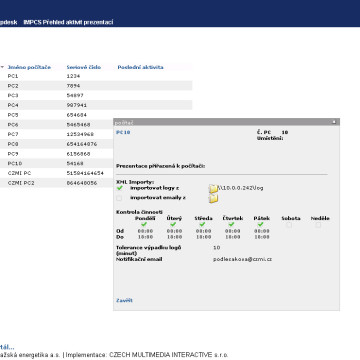Open the pdesk navigation item
This screenshot has width=360, height=360.
click(9, 22)
